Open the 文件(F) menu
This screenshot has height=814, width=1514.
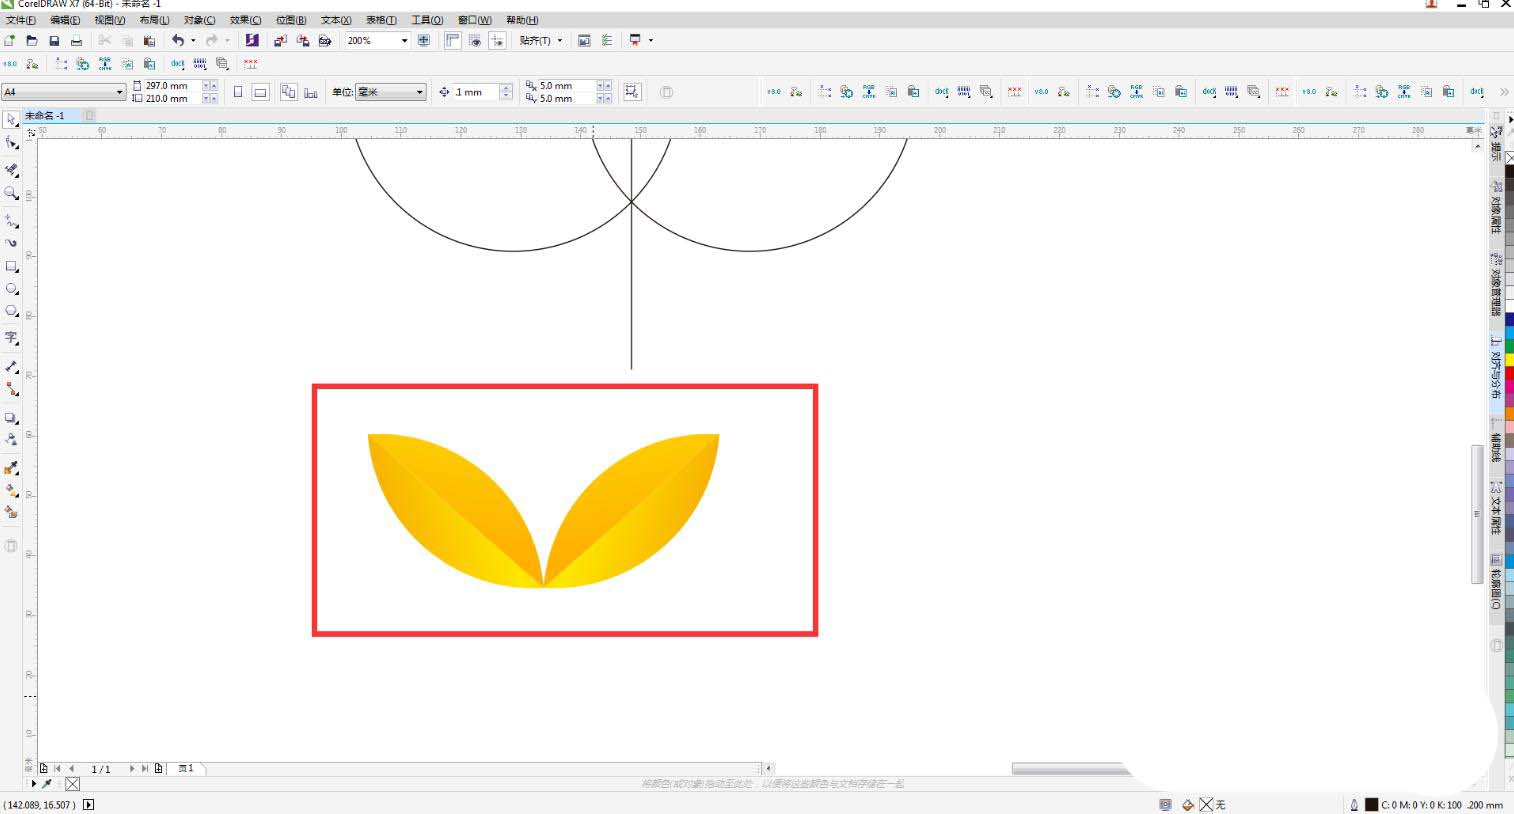(x=21, y=20)
